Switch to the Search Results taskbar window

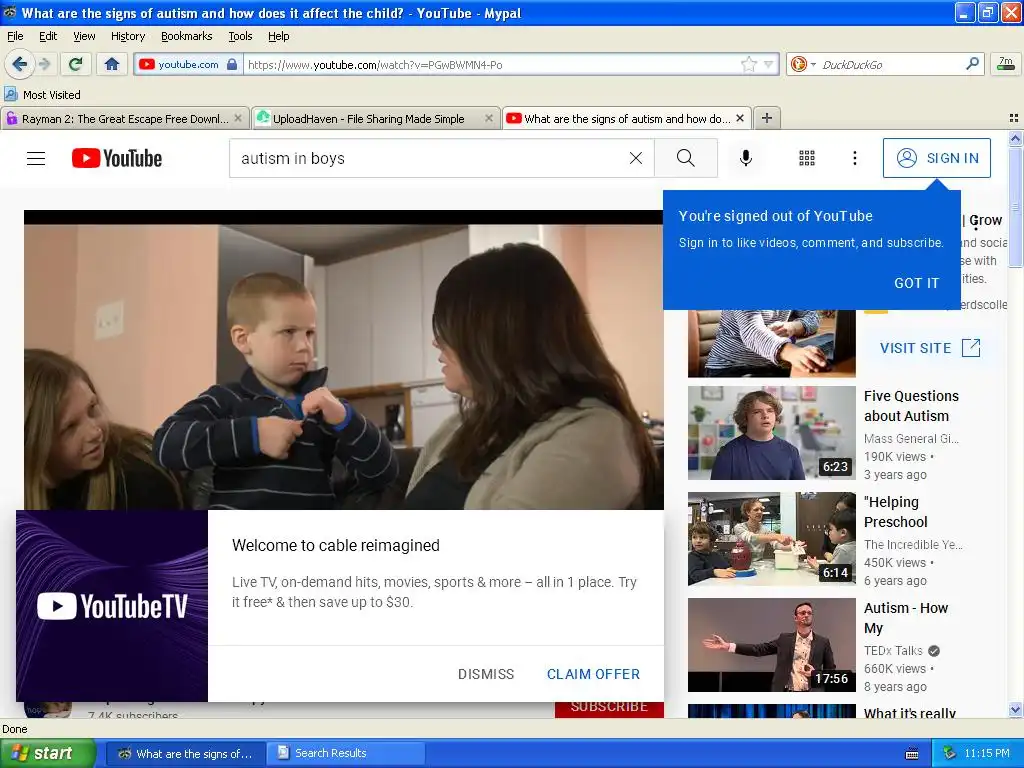click(x=346, y=753)
